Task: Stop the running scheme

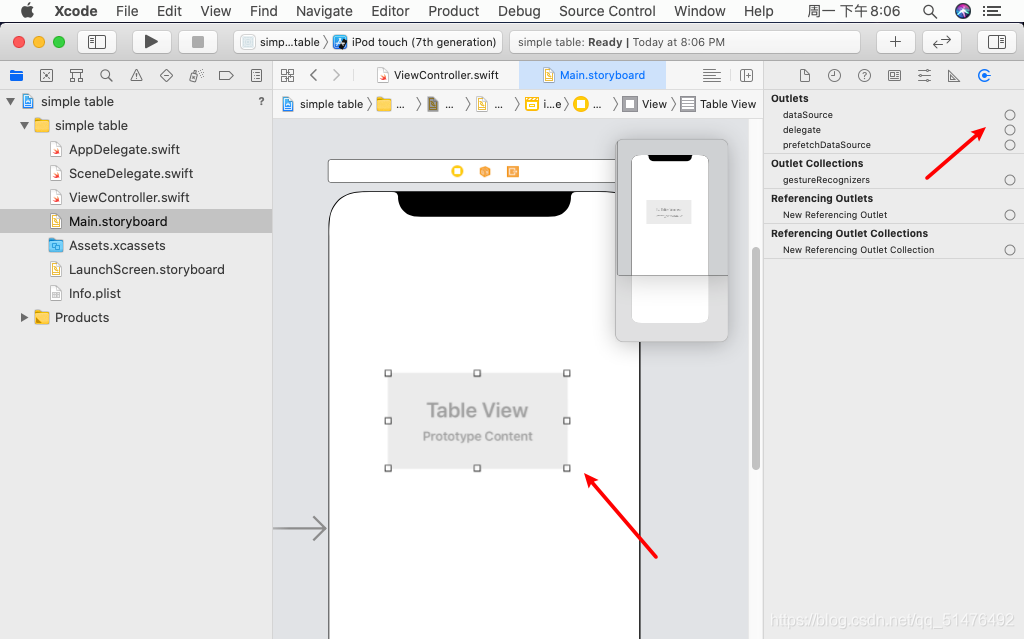Action: click(x=198, y=42)
